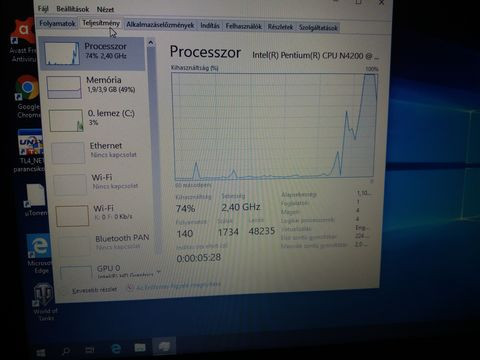Viewport: 480px width, 360px height.
Task: Switch to the Indítás tab
Action: tap(210, 26)
